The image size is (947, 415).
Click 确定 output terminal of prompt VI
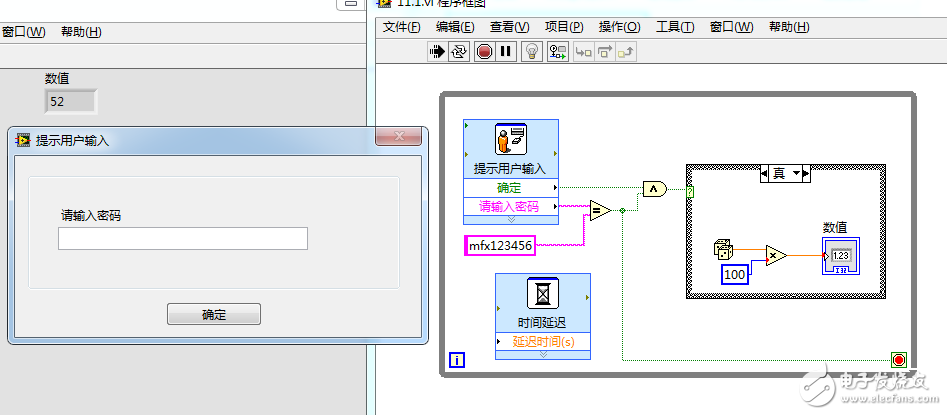(511, 188)
